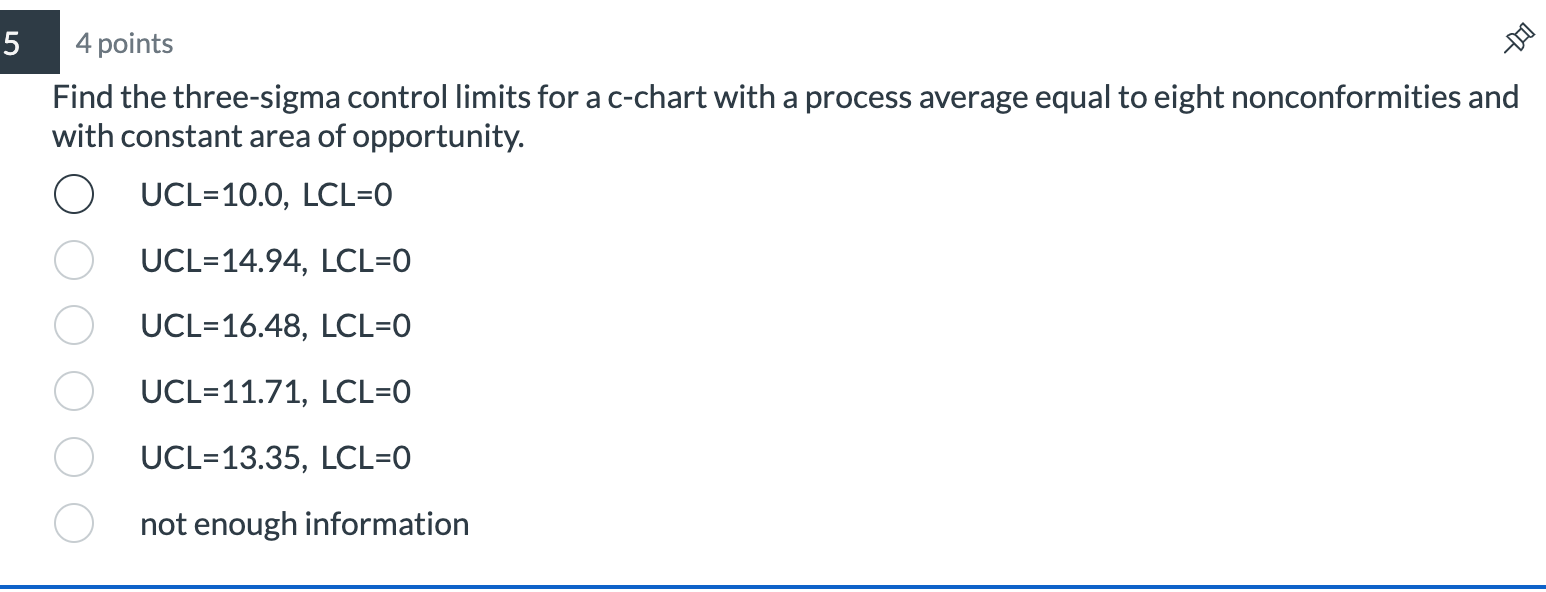
Task: Choose answer option UCL=16.48, LCL=0 by its text
Action: tap(276, 326)
